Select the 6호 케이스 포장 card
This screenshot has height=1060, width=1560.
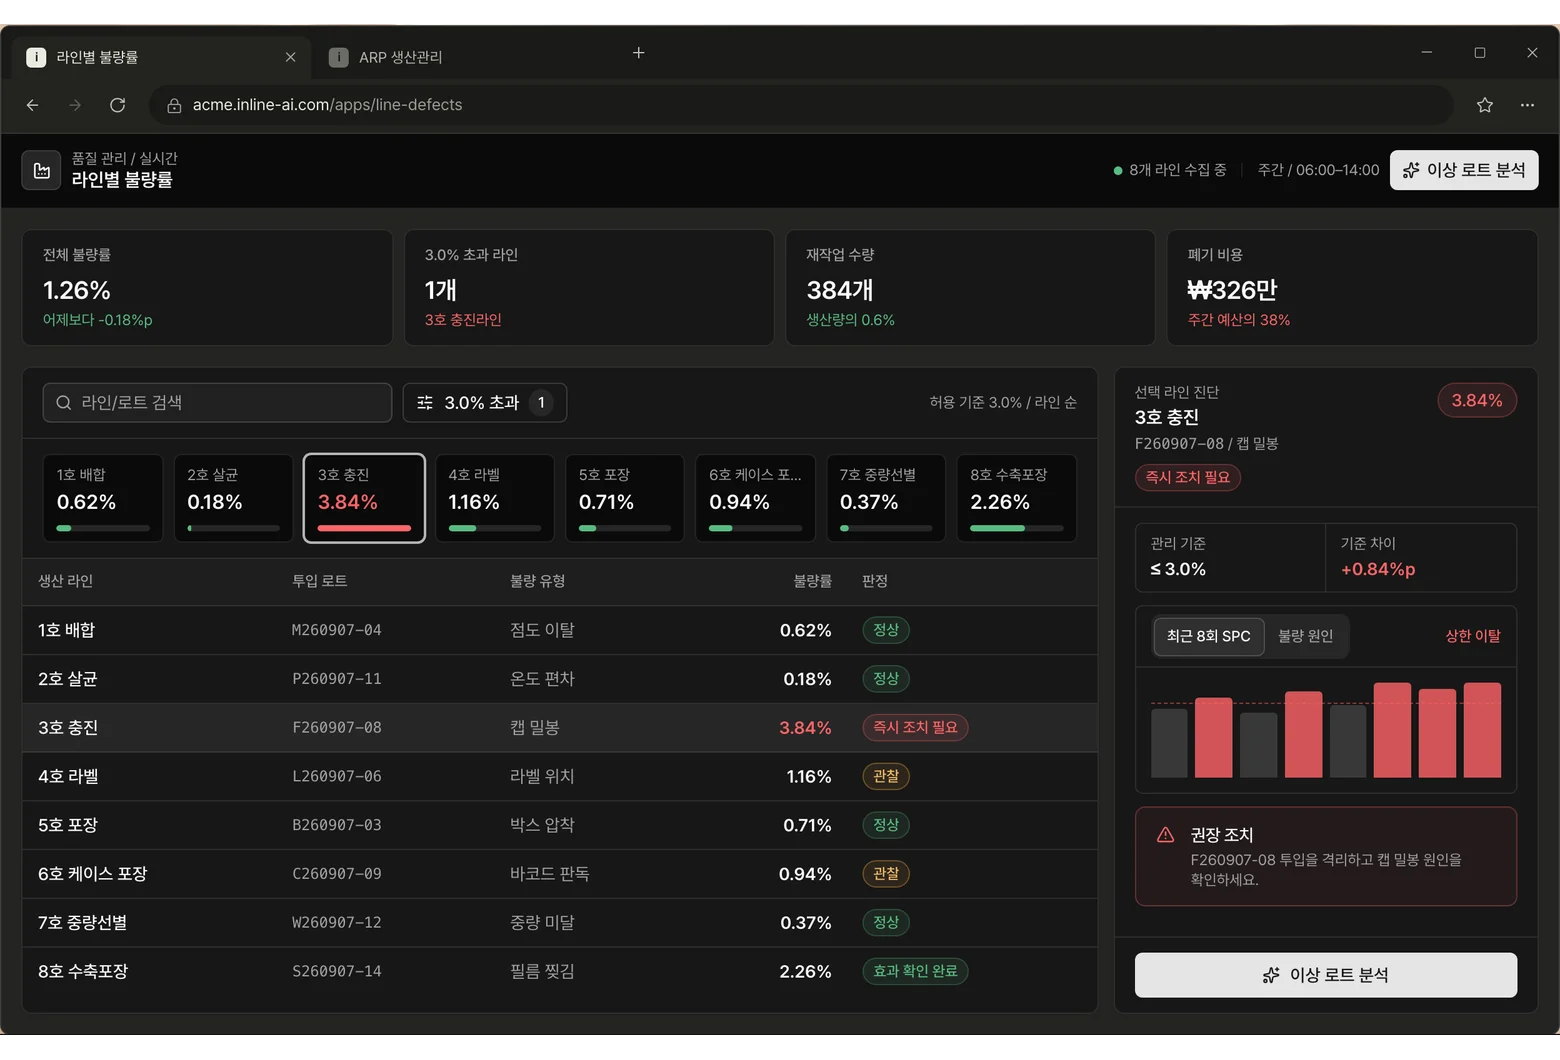[x=756, y=498]
